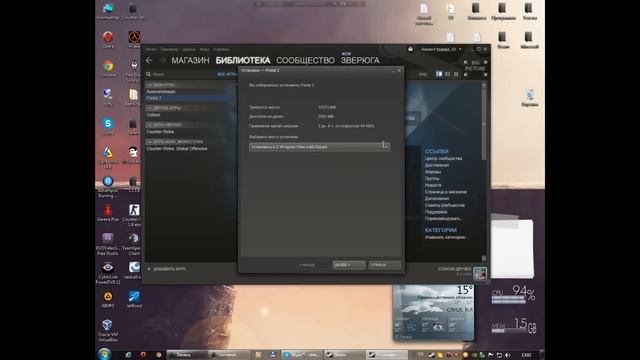This screenshot has width=640, height=360.
Task: Select Portal 2 in the library list
Action: tap(190, 98)
